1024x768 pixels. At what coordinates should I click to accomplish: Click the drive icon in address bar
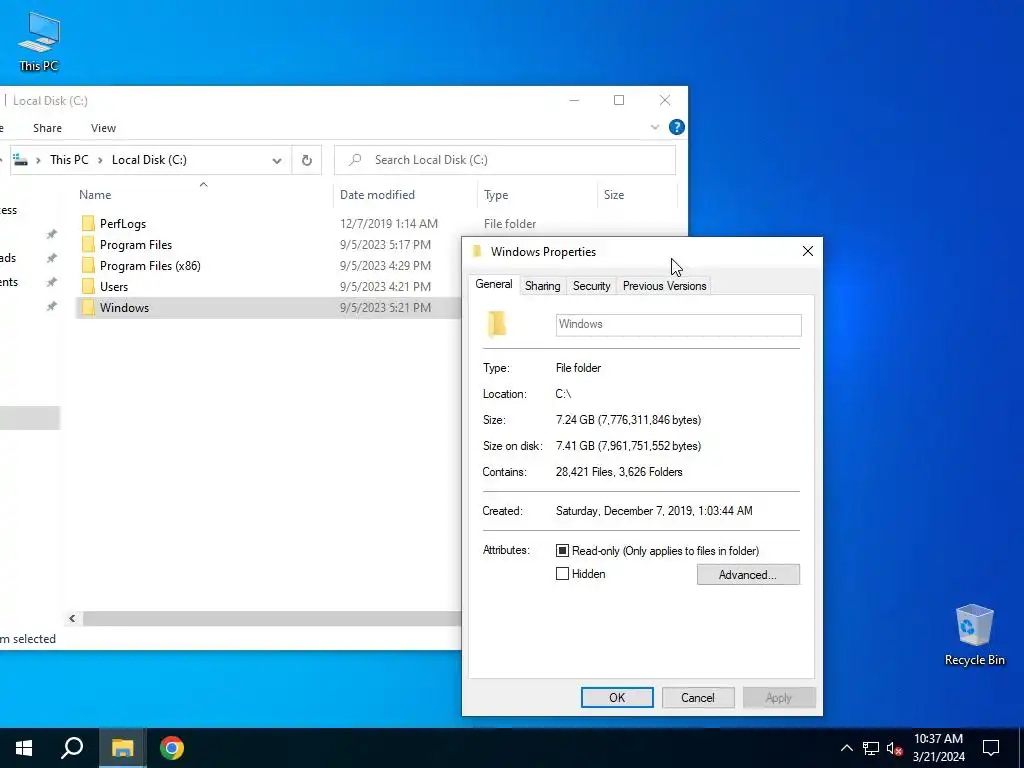coord(21,159)
